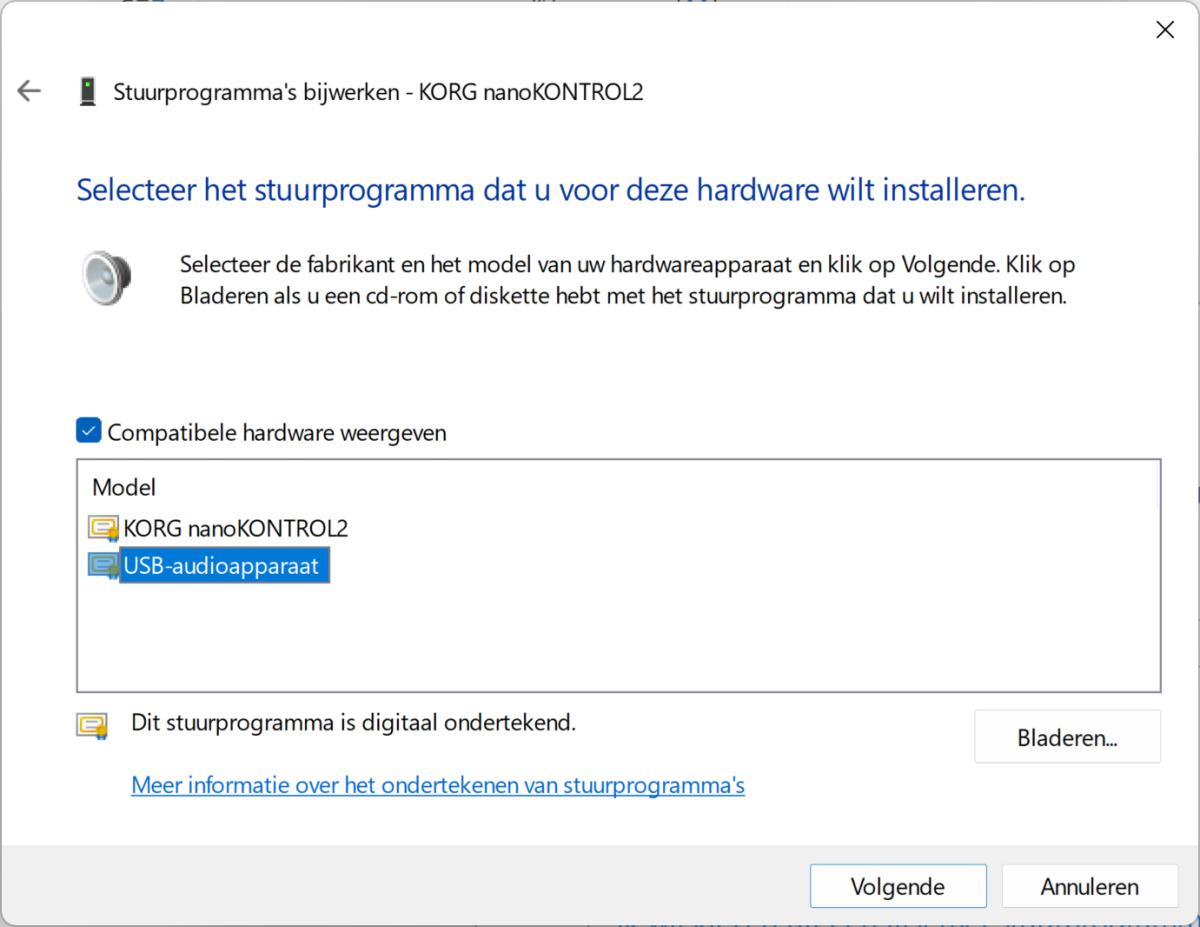Click the digitally signed certificate icon

92,726
